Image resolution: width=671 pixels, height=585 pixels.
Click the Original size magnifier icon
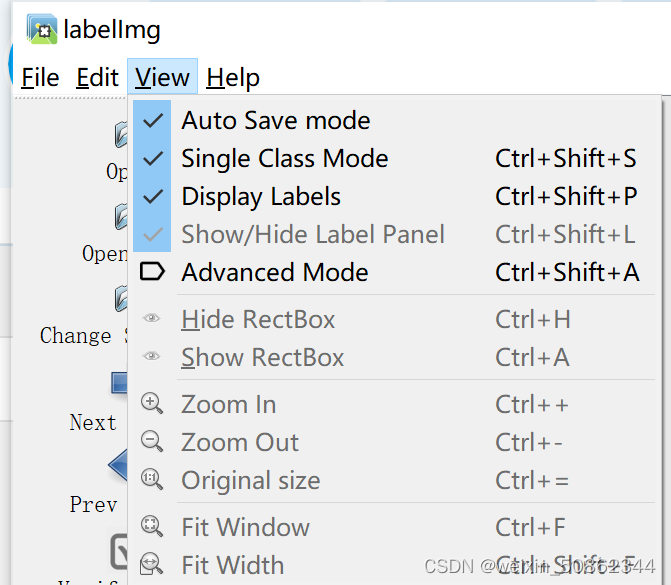tap(152, 480)
